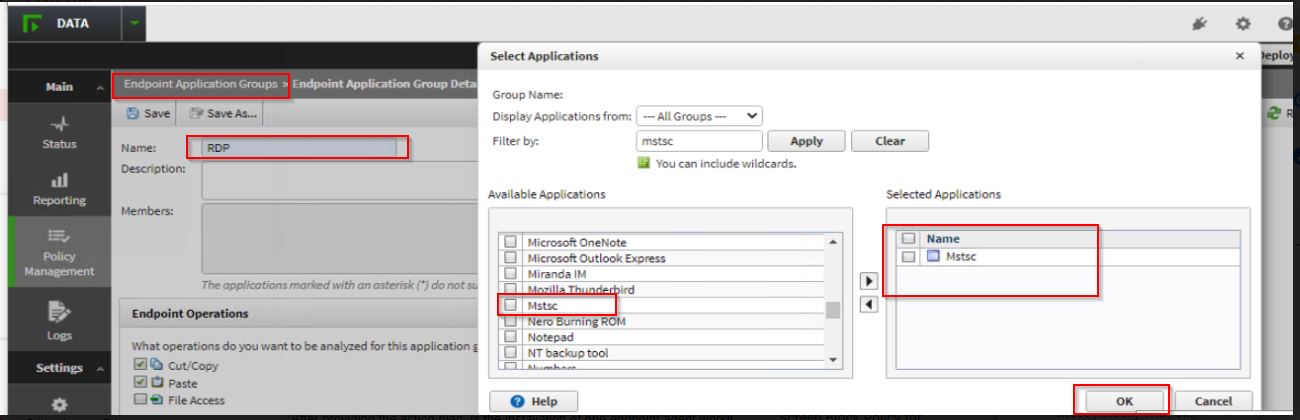Open the Reporting section in sidebar

(x=59, y=188)
